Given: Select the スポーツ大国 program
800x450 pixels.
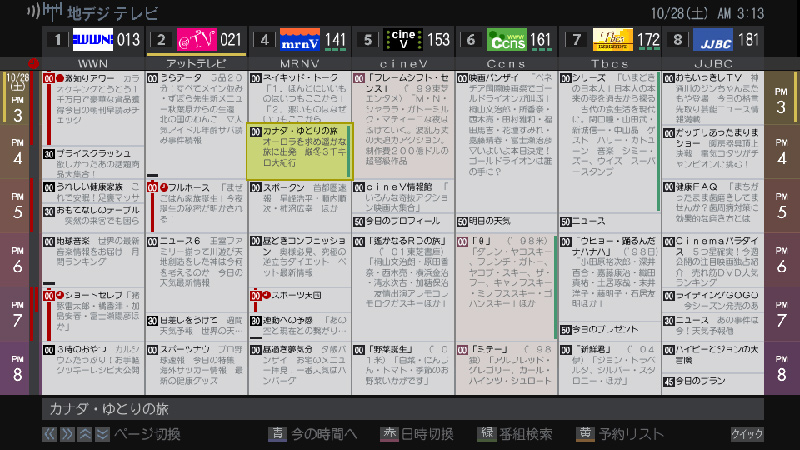Looking at the screenshot, I should click(x=300, y=301).
